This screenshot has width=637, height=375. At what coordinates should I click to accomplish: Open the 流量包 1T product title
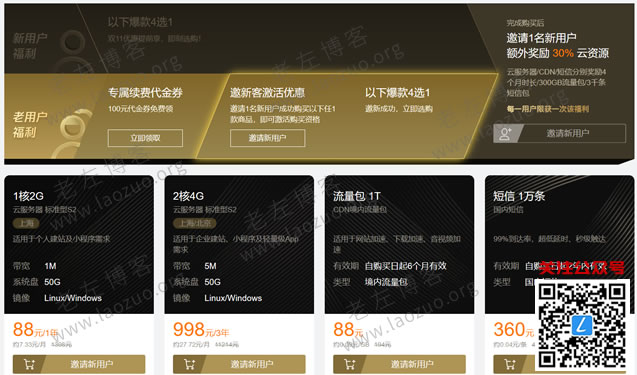357,196
